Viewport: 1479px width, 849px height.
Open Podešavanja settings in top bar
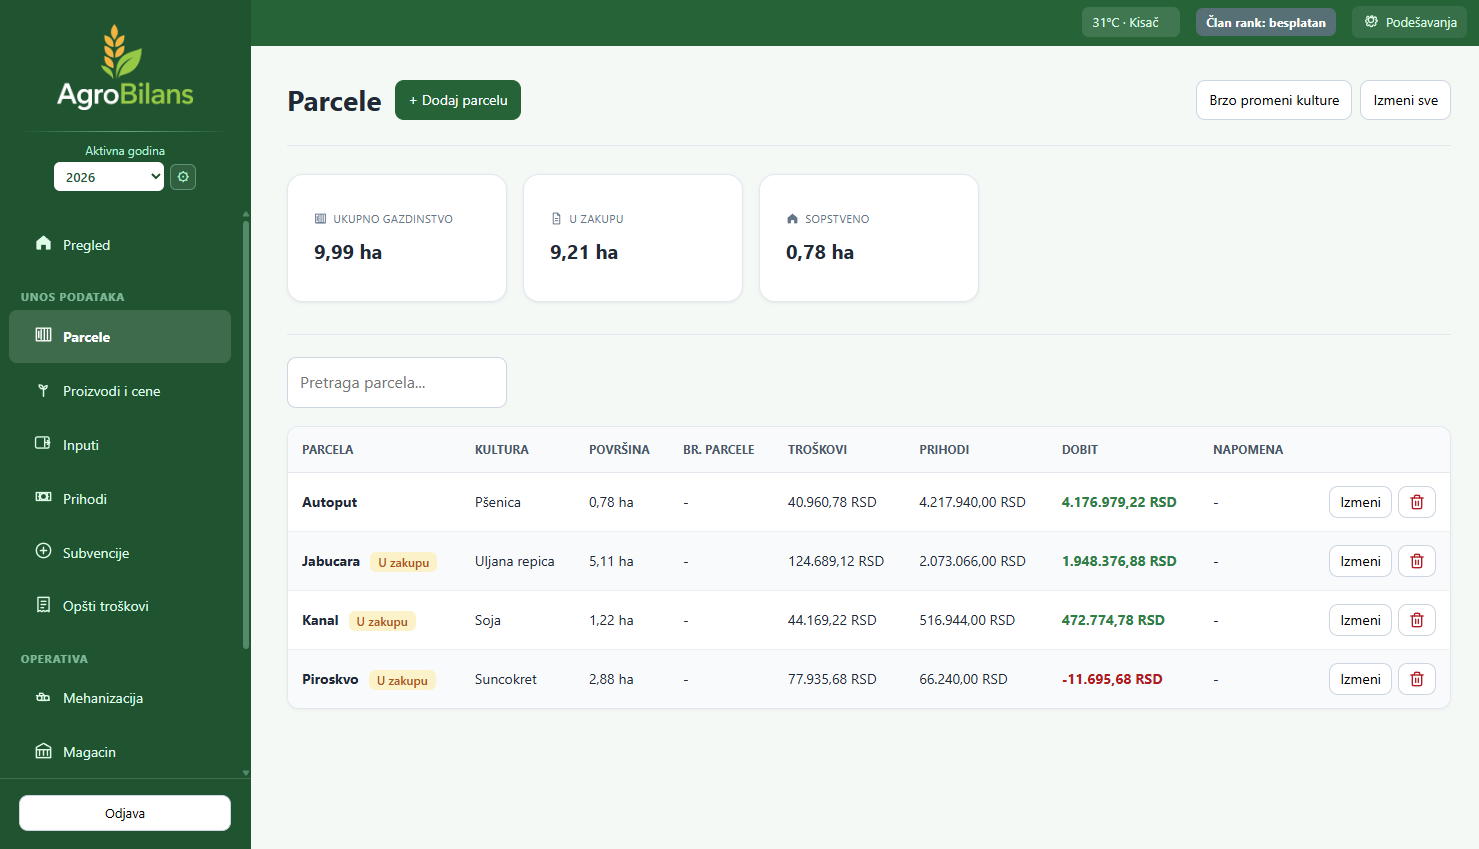[x=1410, y=22]
